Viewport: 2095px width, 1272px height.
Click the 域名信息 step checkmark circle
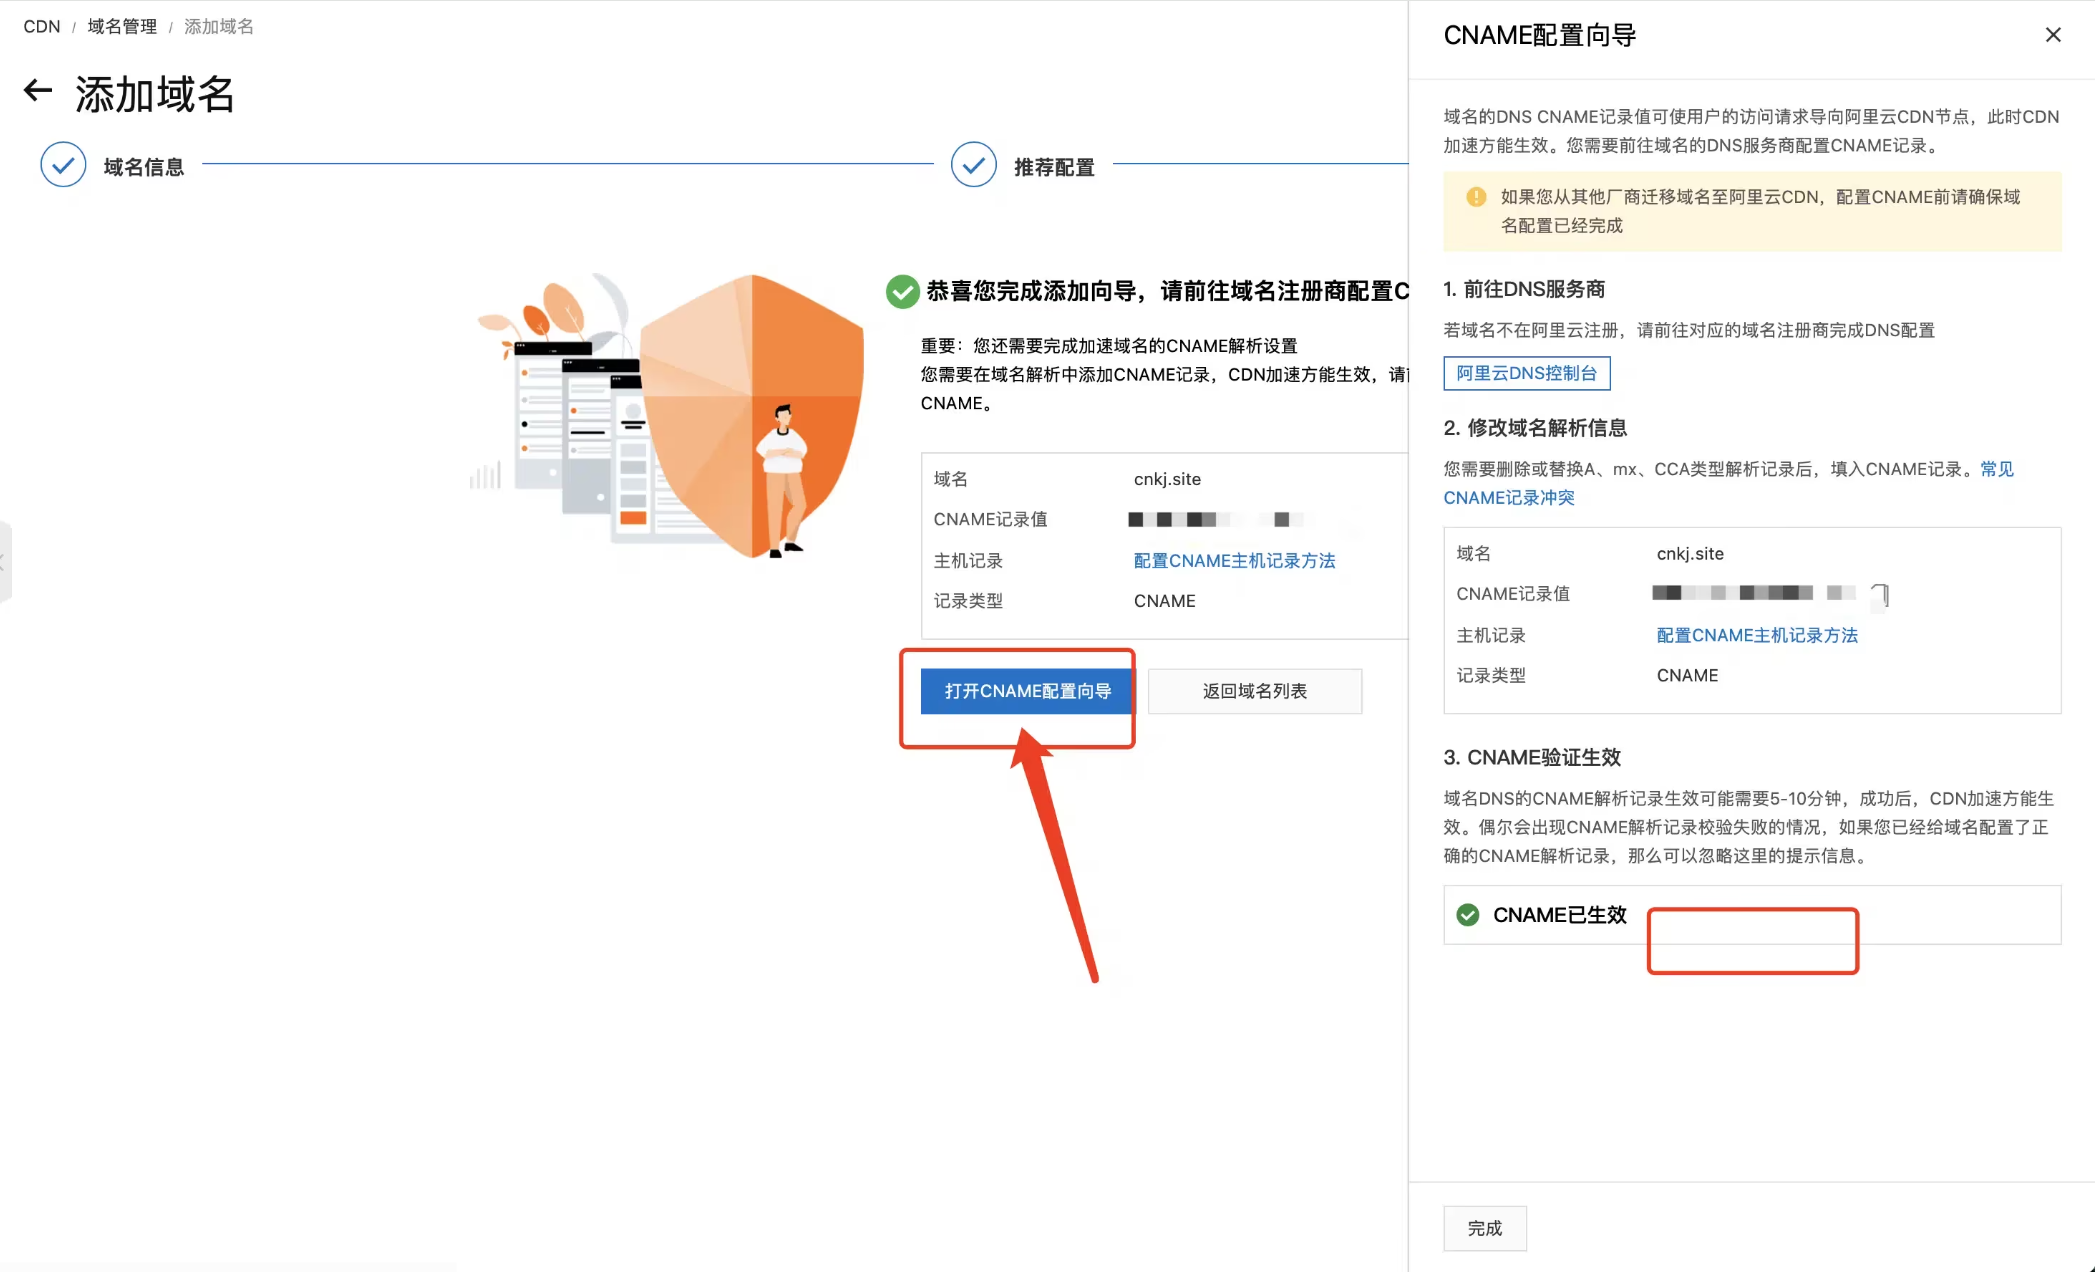click(x=63, y=165)
